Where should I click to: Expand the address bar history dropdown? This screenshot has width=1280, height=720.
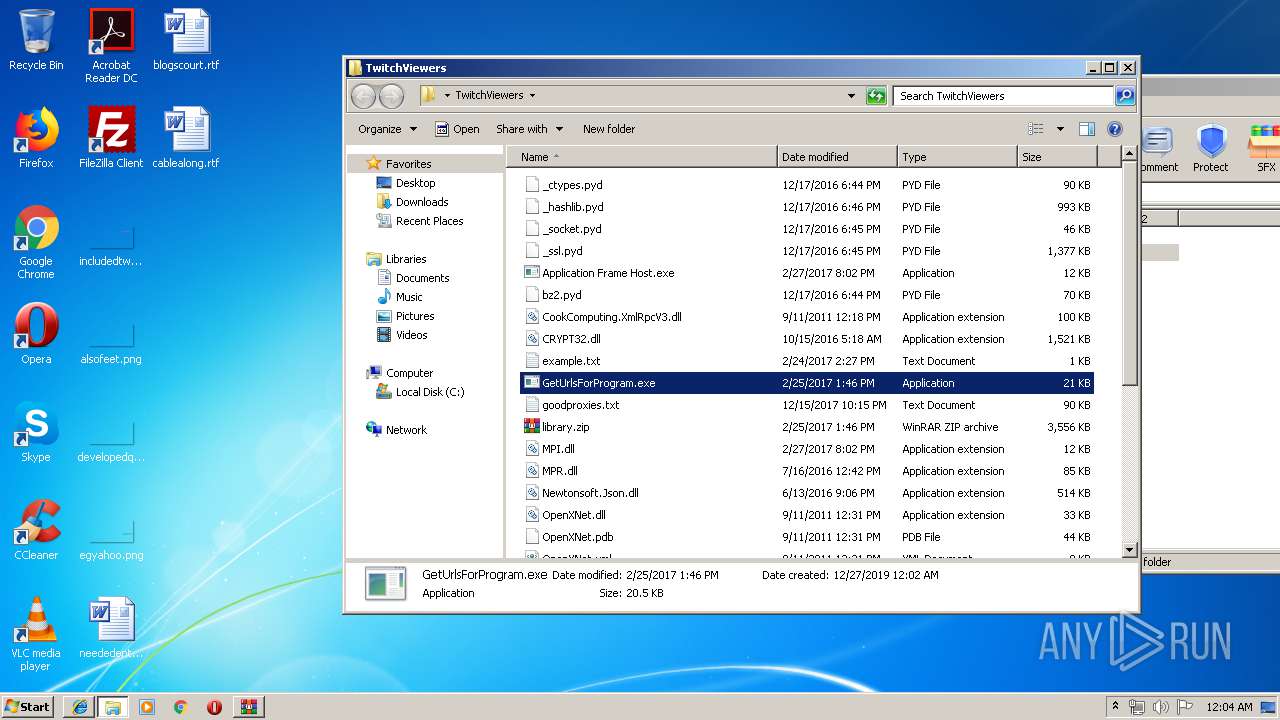pyautogui.click(x=851, y=96)
